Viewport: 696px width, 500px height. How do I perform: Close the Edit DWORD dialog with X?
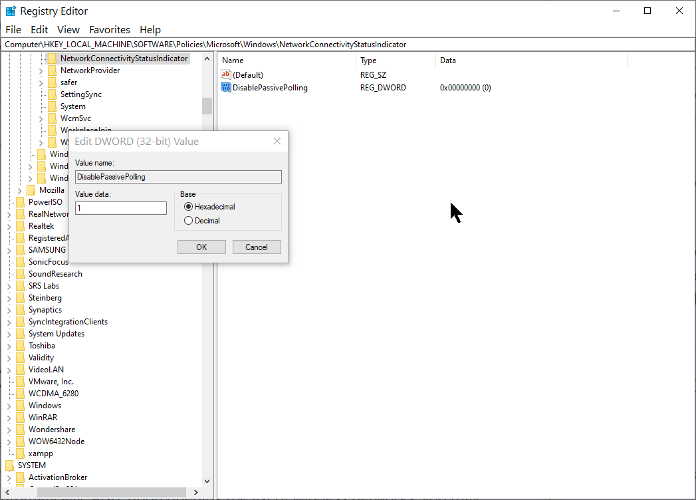click(277, 141)
